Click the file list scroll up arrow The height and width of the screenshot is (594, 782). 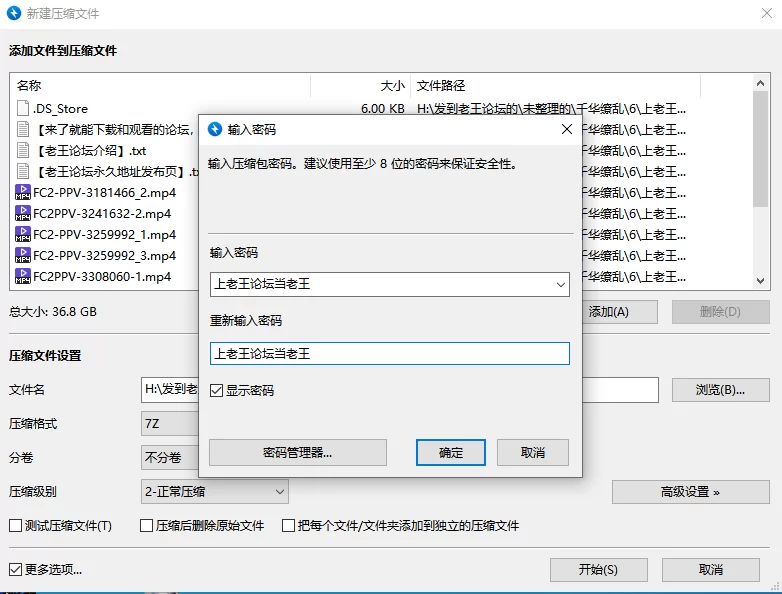760,83
